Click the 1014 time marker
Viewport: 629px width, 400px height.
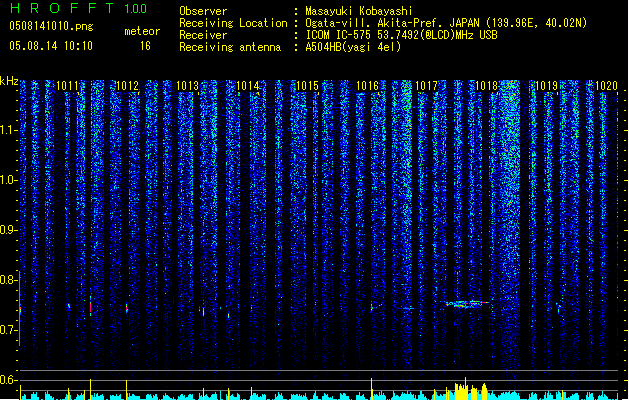pyautogui.click(x=248, y=86)
